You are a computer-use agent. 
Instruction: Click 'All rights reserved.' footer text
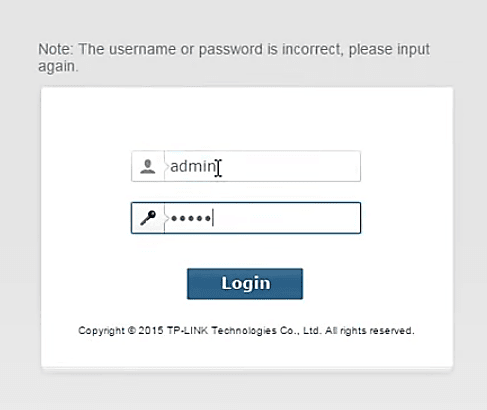[369, 330]
